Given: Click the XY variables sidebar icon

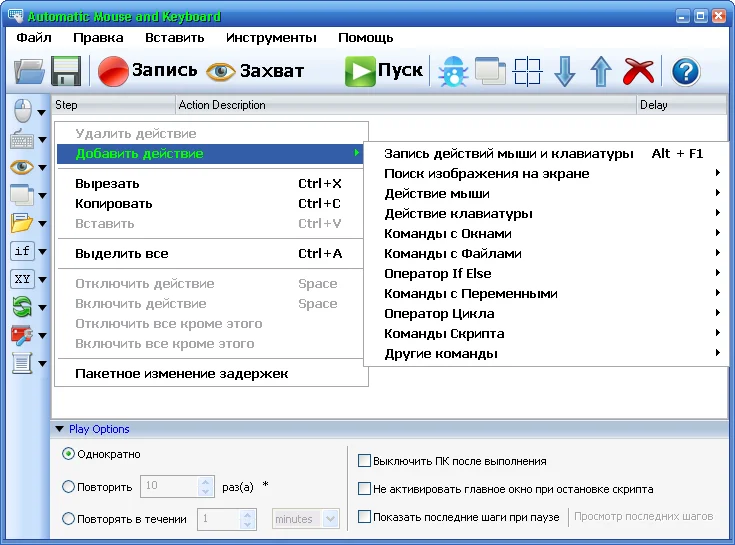Looking at the screenshot, I should tap(22, 279).
